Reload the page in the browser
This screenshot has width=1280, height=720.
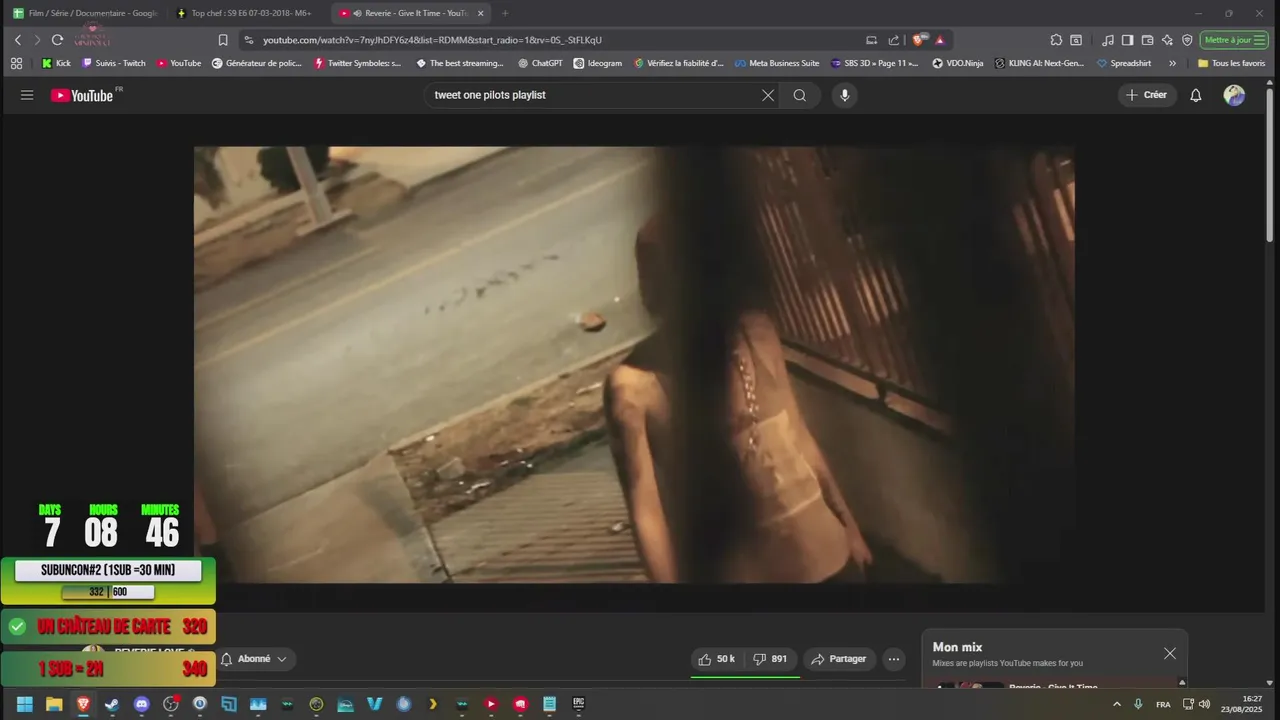57,40
